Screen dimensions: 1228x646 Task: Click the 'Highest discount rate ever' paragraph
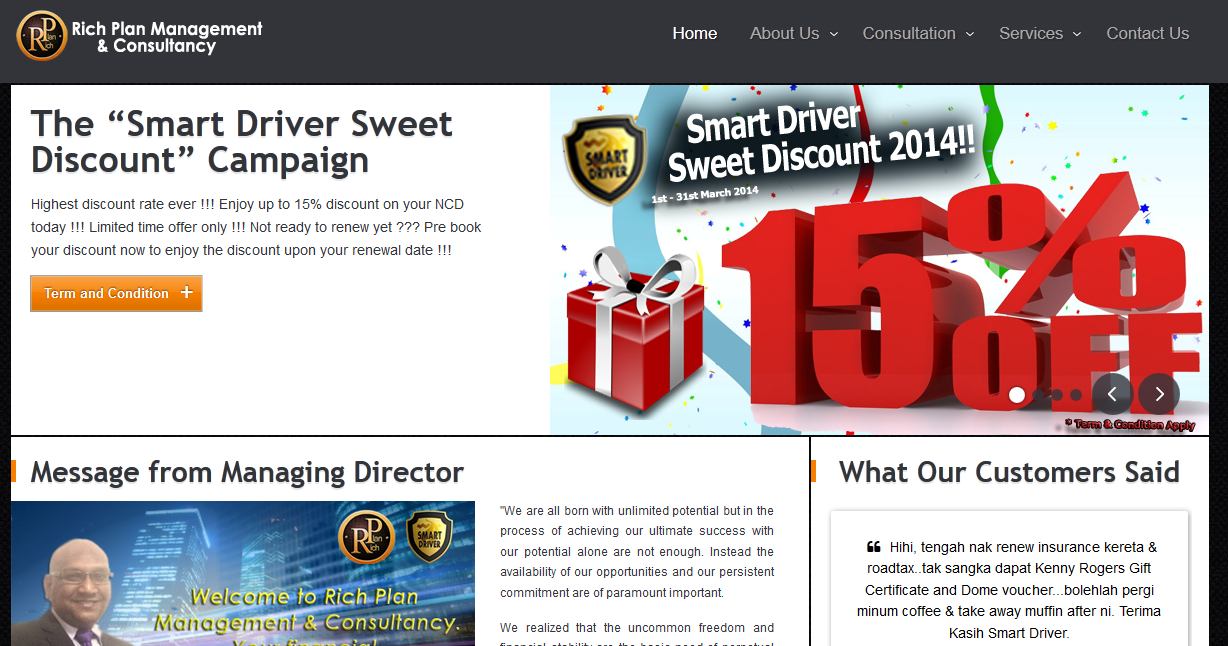point(256,227)
